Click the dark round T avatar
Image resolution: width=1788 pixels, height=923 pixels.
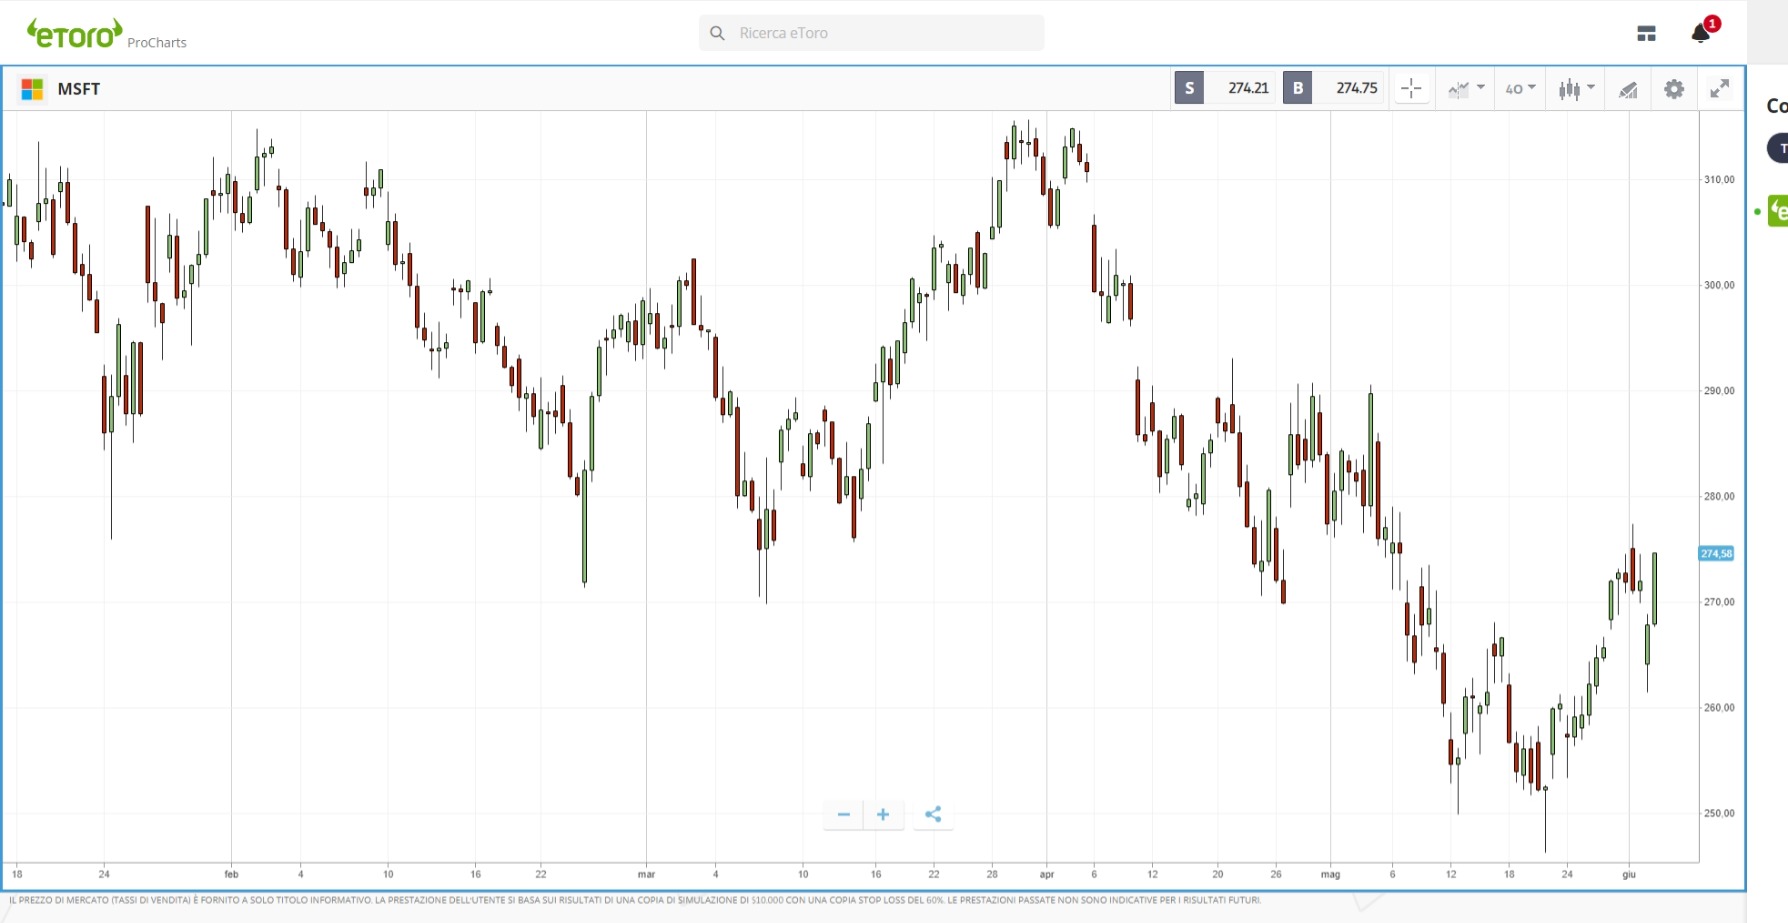(x=1779, y=148)
